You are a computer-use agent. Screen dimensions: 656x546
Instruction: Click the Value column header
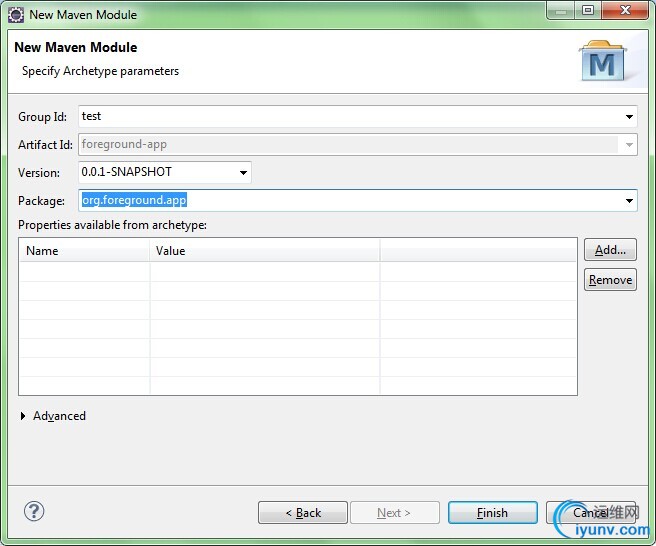click(264, 251)
